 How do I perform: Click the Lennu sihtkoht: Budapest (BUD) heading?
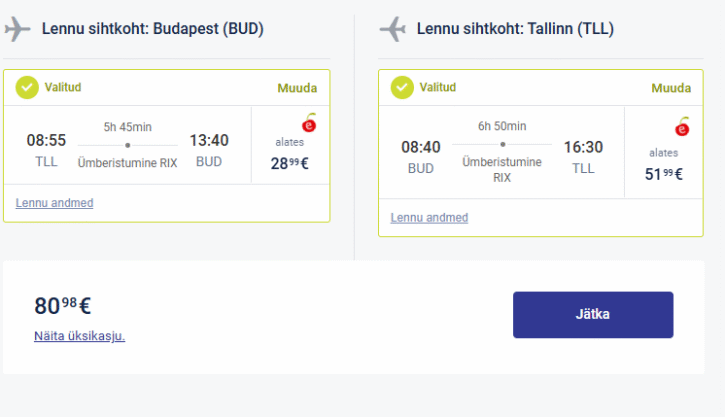(x=152, y=29)
